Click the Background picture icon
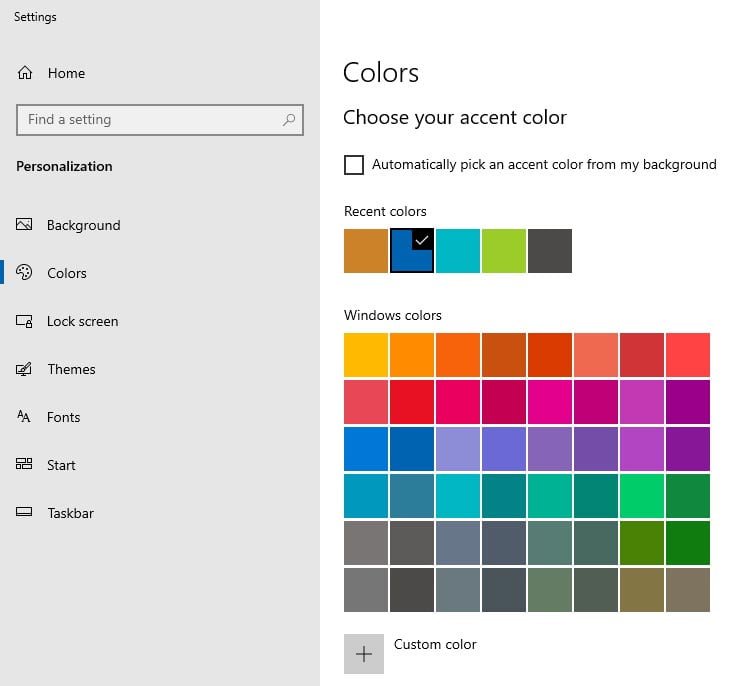 pyautogui.click(x=24, y=224)
